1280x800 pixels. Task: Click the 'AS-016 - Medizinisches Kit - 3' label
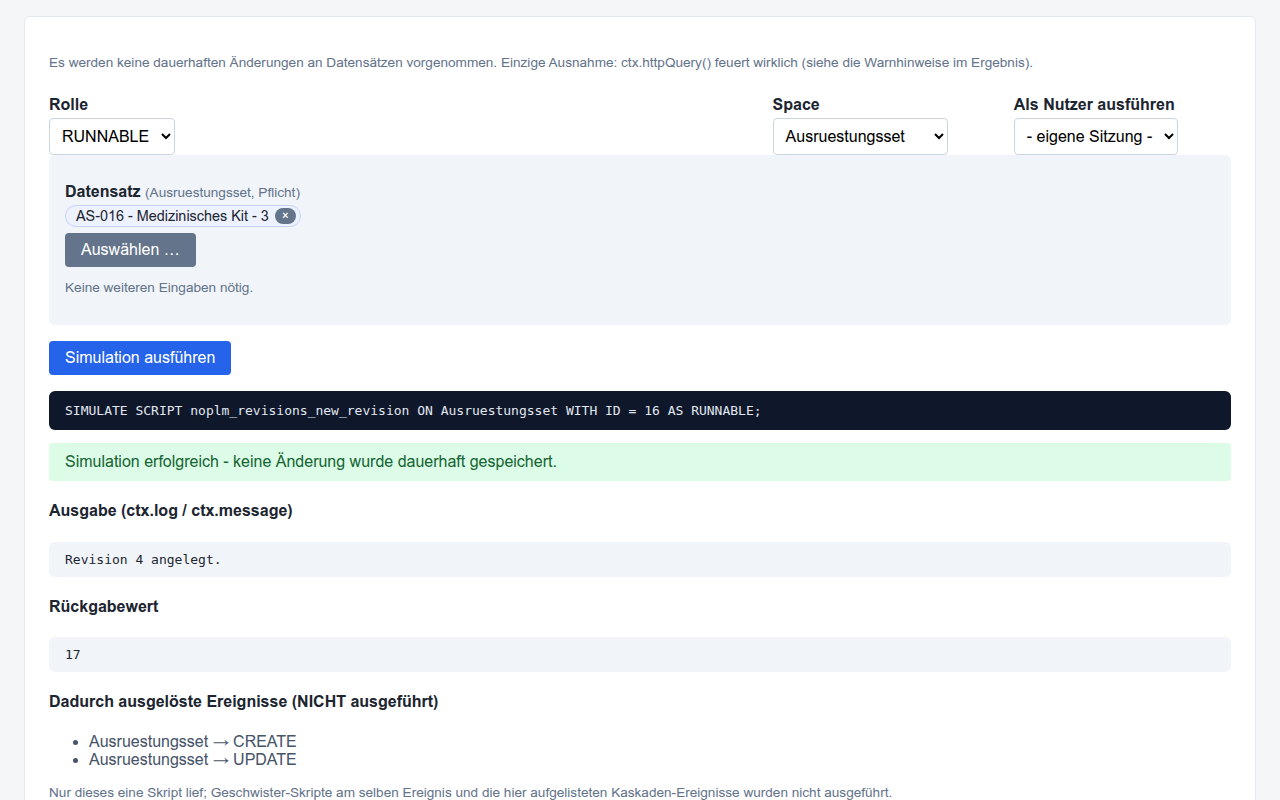tap(172, 216)
